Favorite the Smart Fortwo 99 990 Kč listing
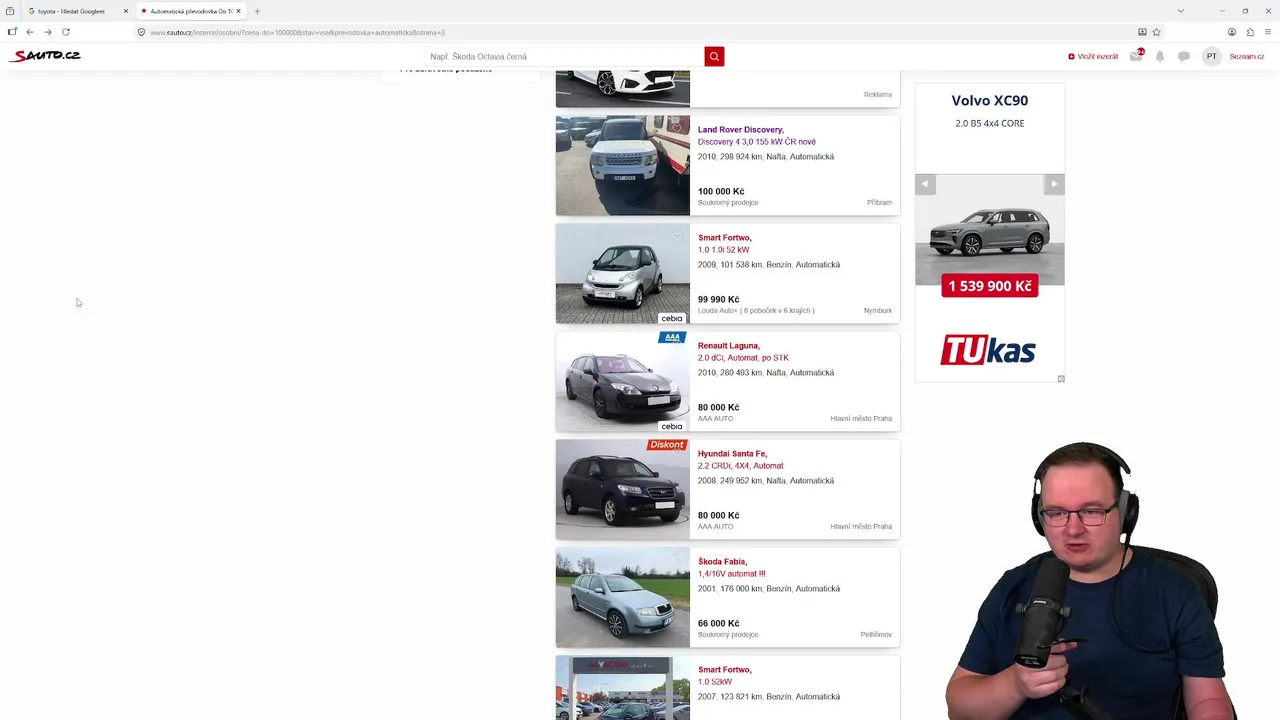Image resolution: width=1280 pixels, height=720 pixels. tap(677, 236)
